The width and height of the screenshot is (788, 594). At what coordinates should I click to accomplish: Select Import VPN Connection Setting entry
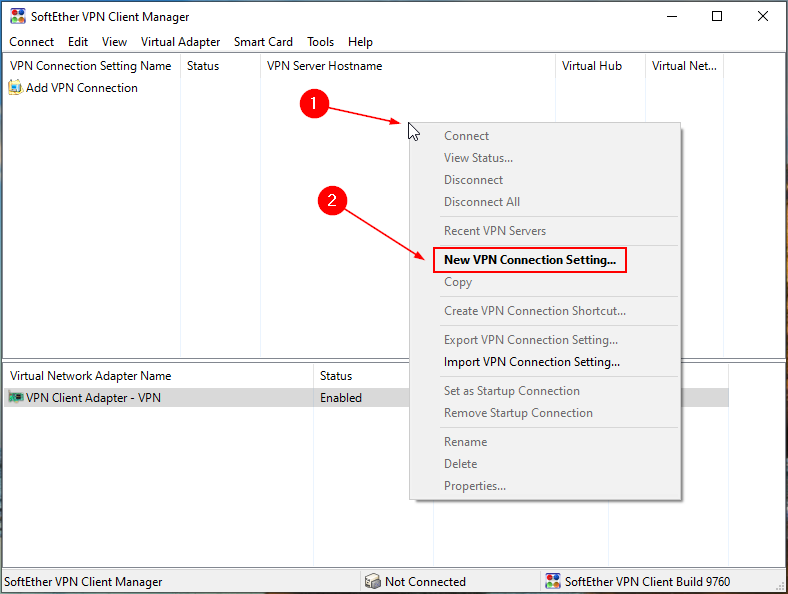pos(545,362)
